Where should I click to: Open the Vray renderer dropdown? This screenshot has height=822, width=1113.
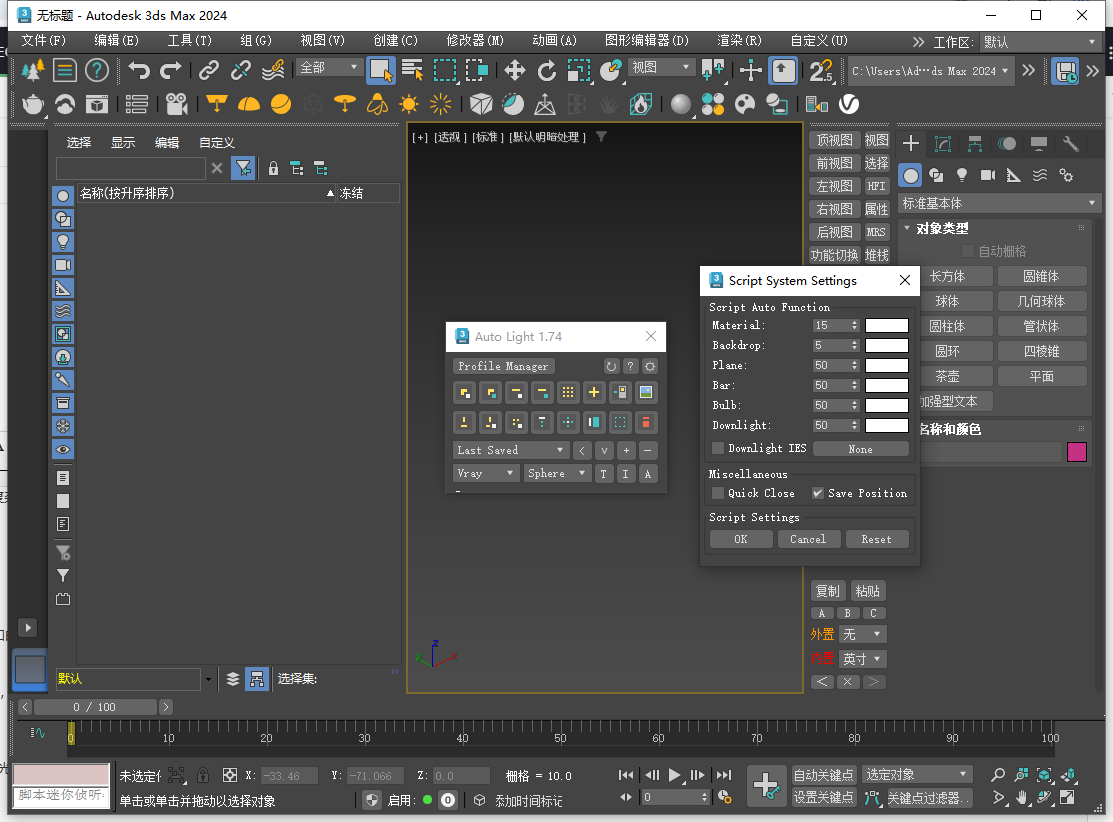click(x=486, y=473)
